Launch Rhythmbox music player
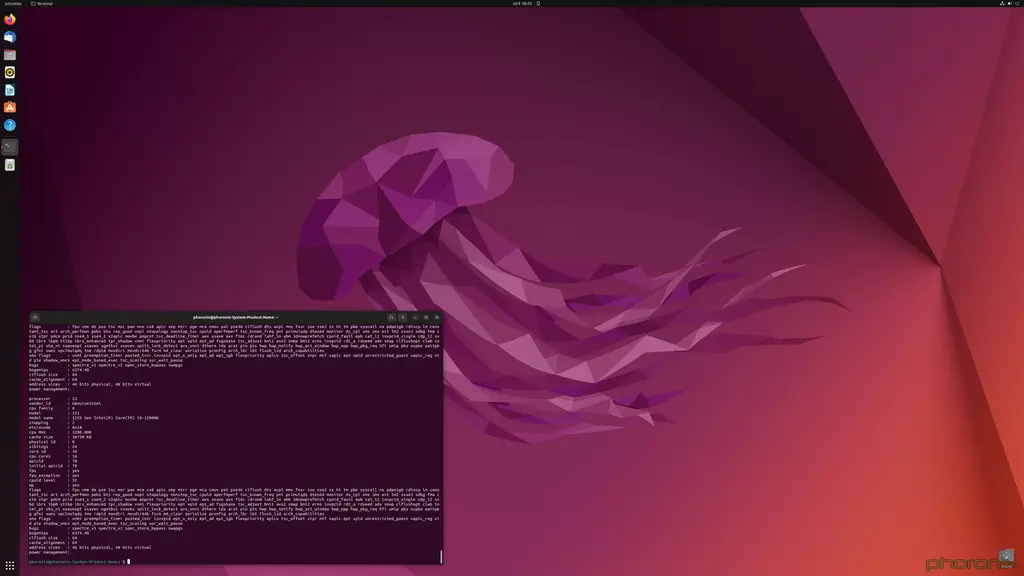The image size is (1024, 576). (10, 72)
